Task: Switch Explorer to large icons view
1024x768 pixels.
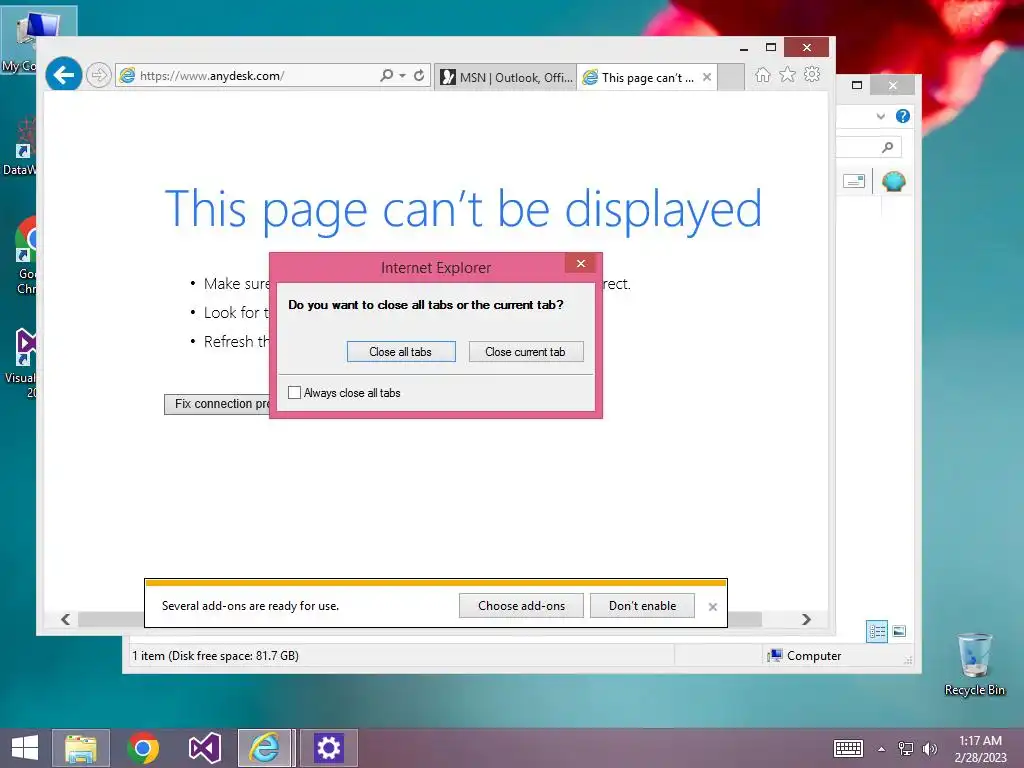Action: tap(899, 631)
